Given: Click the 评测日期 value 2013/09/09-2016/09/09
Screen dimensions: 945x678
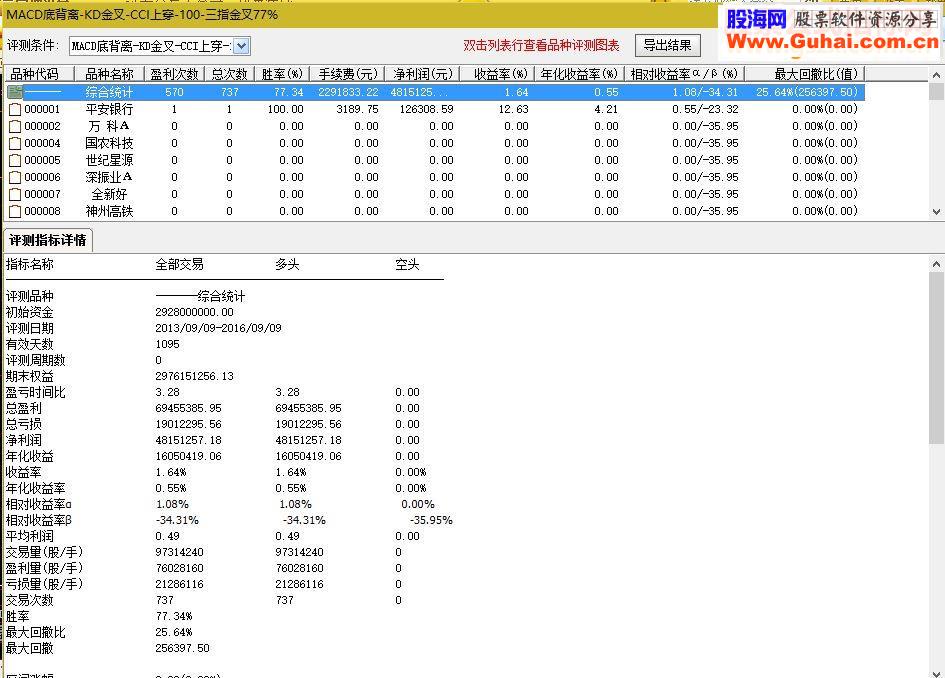Looking at the screenshot, I should click(x=218, y=328).
